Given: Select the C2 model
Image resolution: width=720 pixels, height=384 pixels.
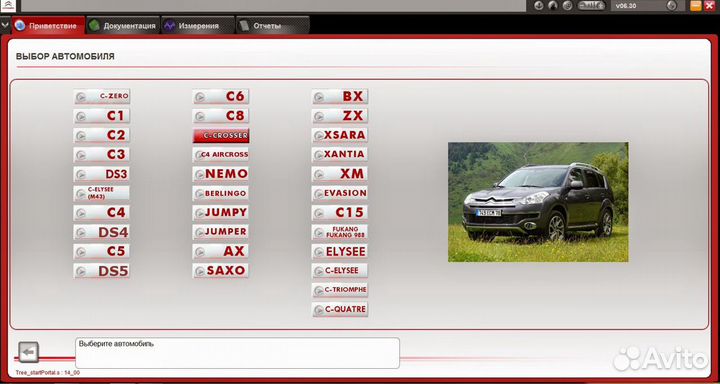Looking at the screenshot, I should (x=102, y=135).
